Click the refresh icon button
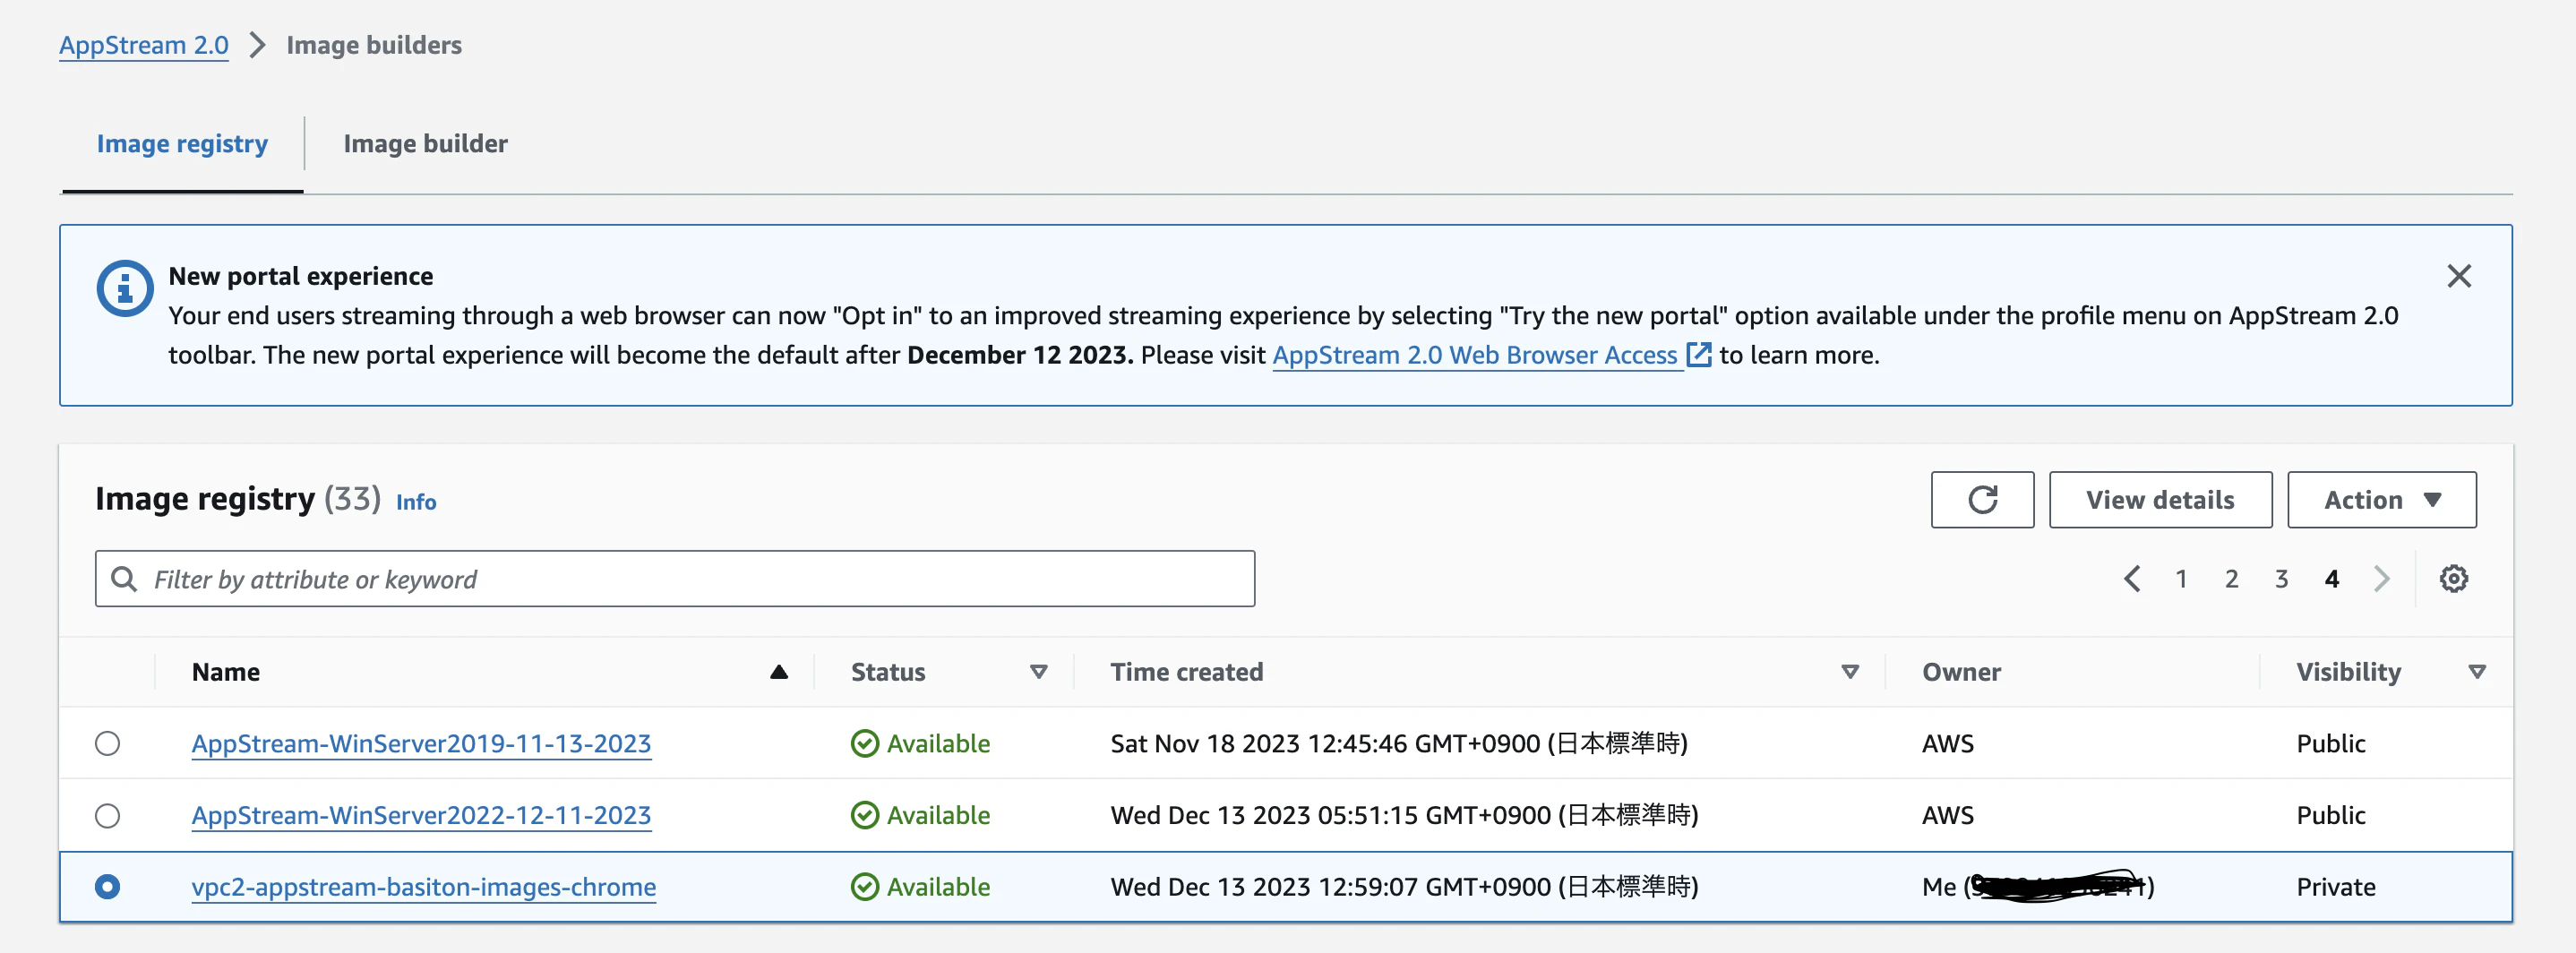2576x953 pixels. pyautogui.click(x=1981, y=499)
